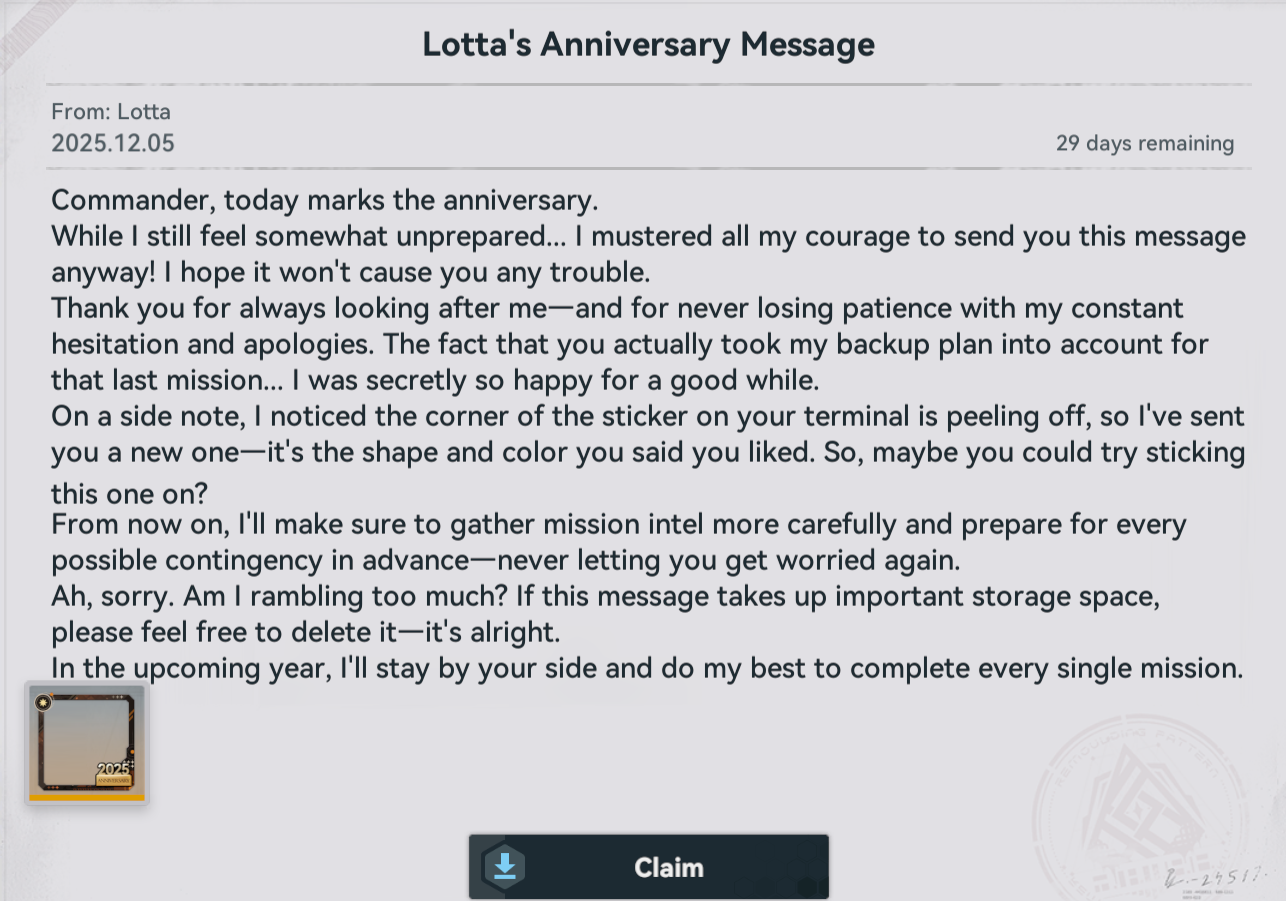Click the "Commander, today marks the anniversary" line

pos(325,200)
